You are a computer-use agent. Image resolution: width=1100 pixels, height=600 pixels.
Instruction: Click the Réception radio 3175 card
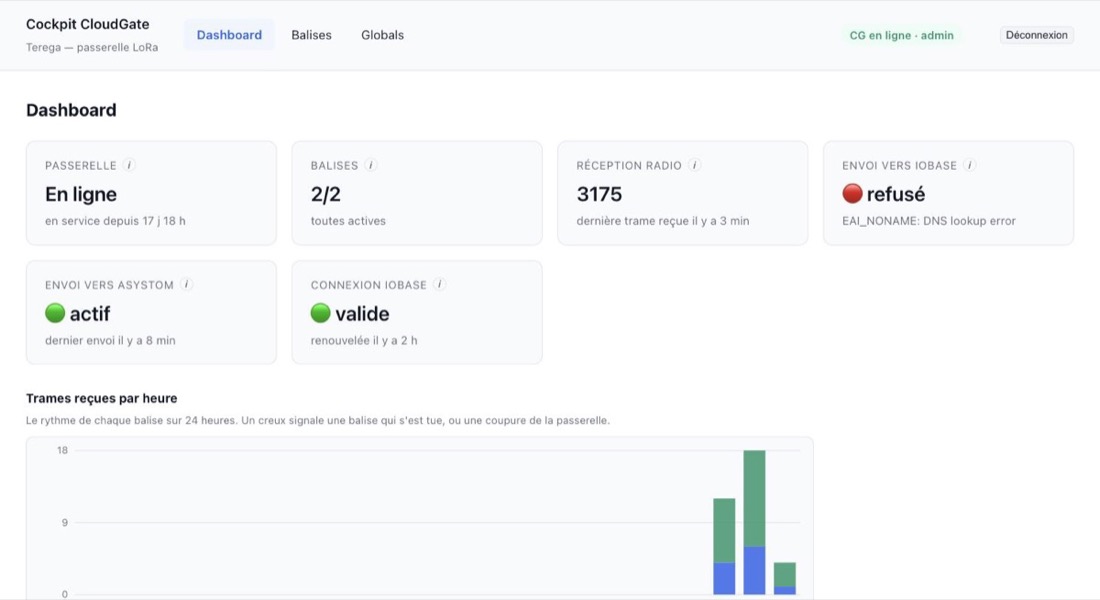coord(683,193)
